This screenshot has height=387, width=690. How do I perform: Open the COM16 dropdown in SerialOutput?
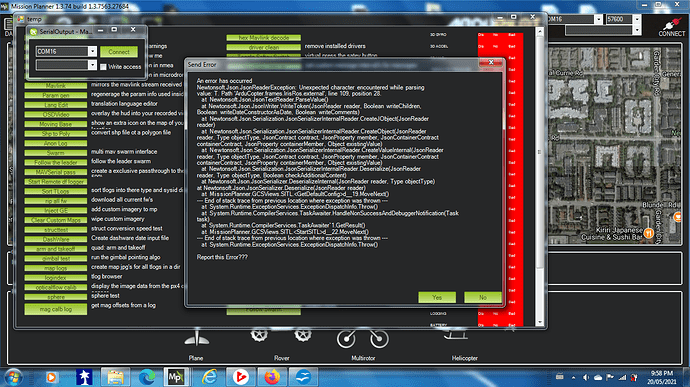(92, 52)
